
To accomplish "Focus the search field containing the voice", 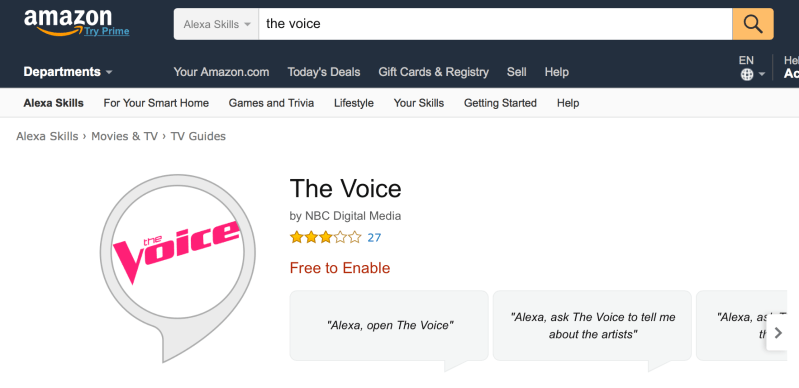I will (495, 24).
